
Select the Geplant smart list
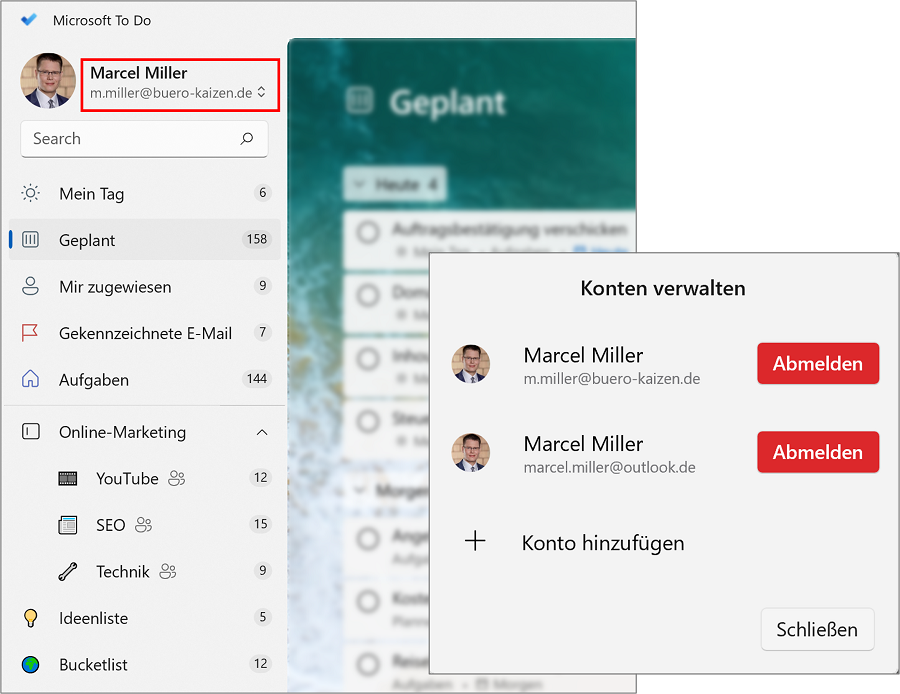(144, 239)
